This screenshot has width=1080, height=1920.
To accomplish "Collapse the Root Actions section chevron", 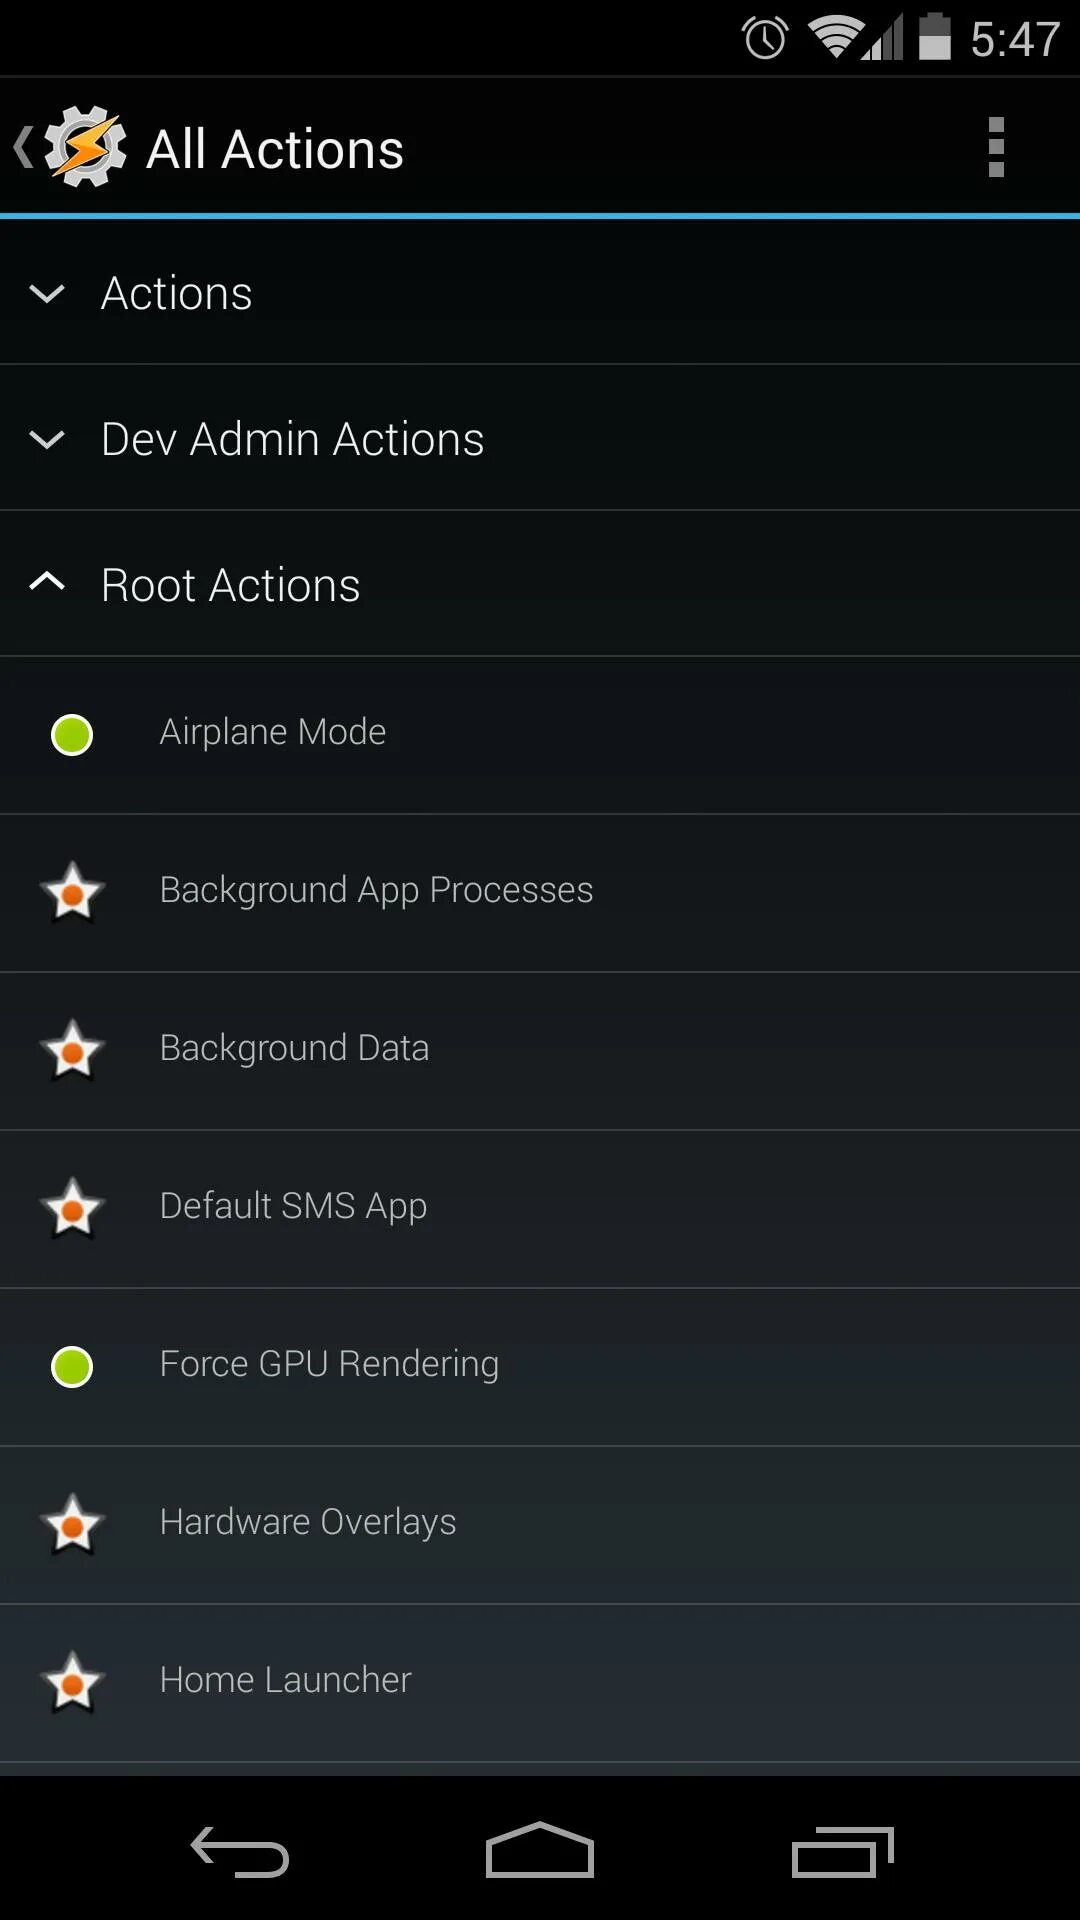I will pyautogui.click(x=47, y=582).
